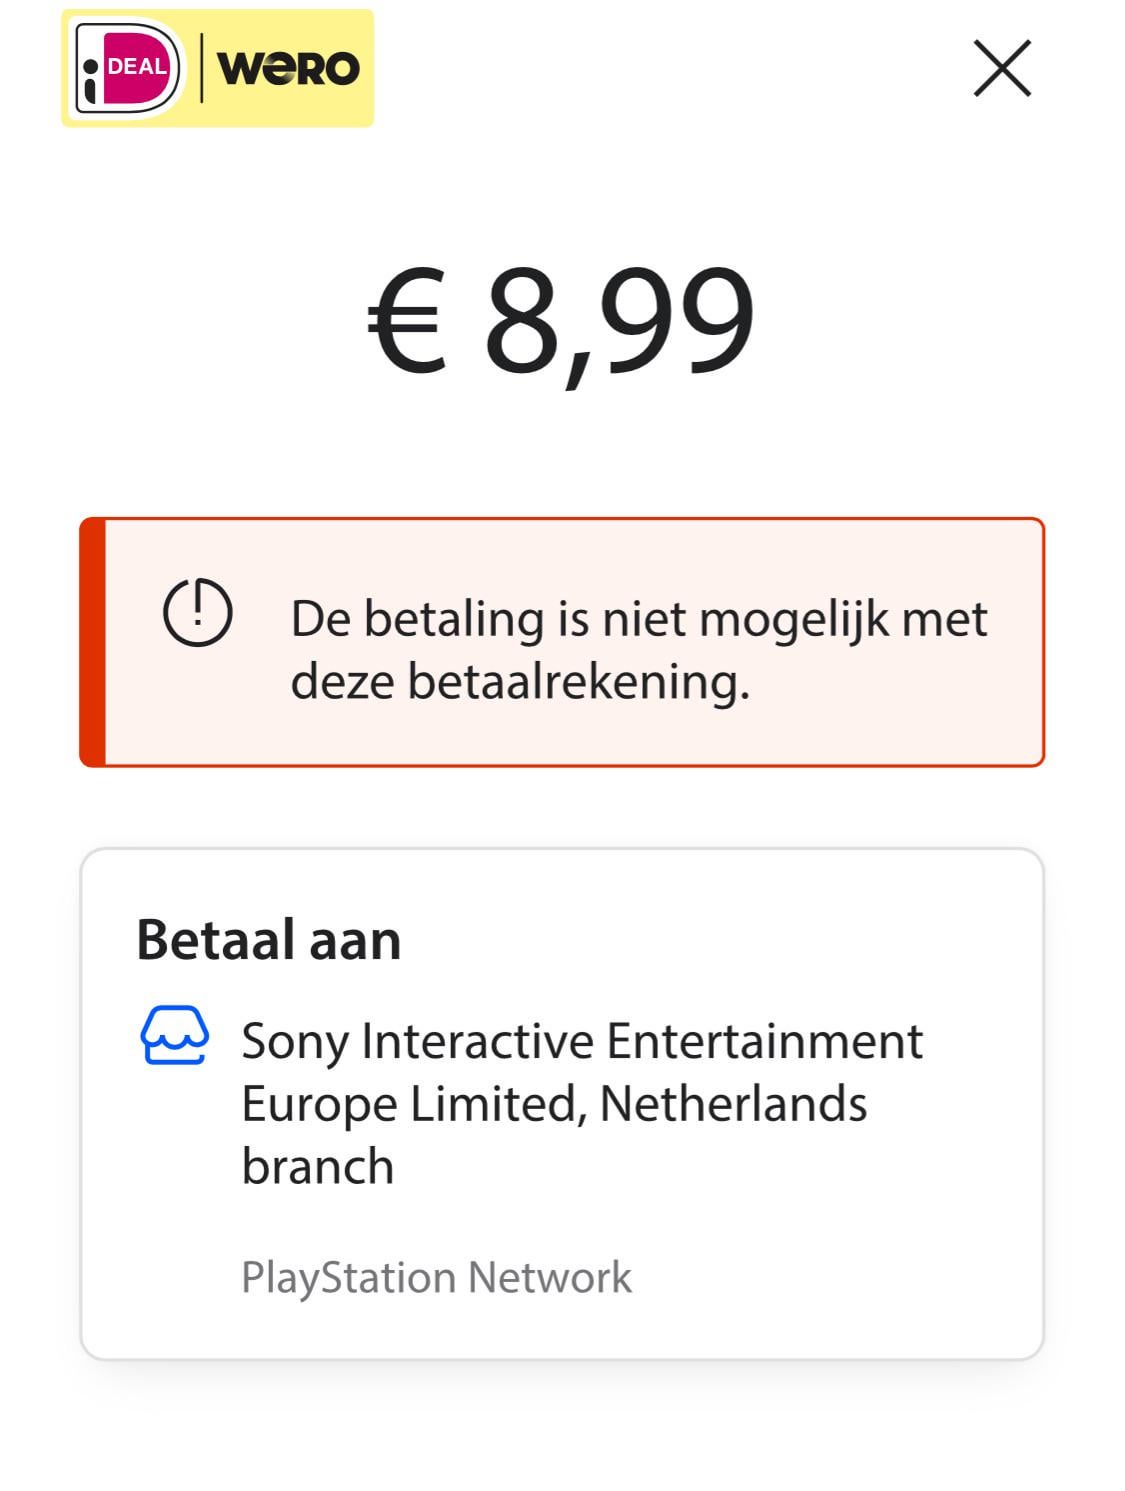Click 'Sony Interactive Entertainment' merchant name

coord(582,1041)
